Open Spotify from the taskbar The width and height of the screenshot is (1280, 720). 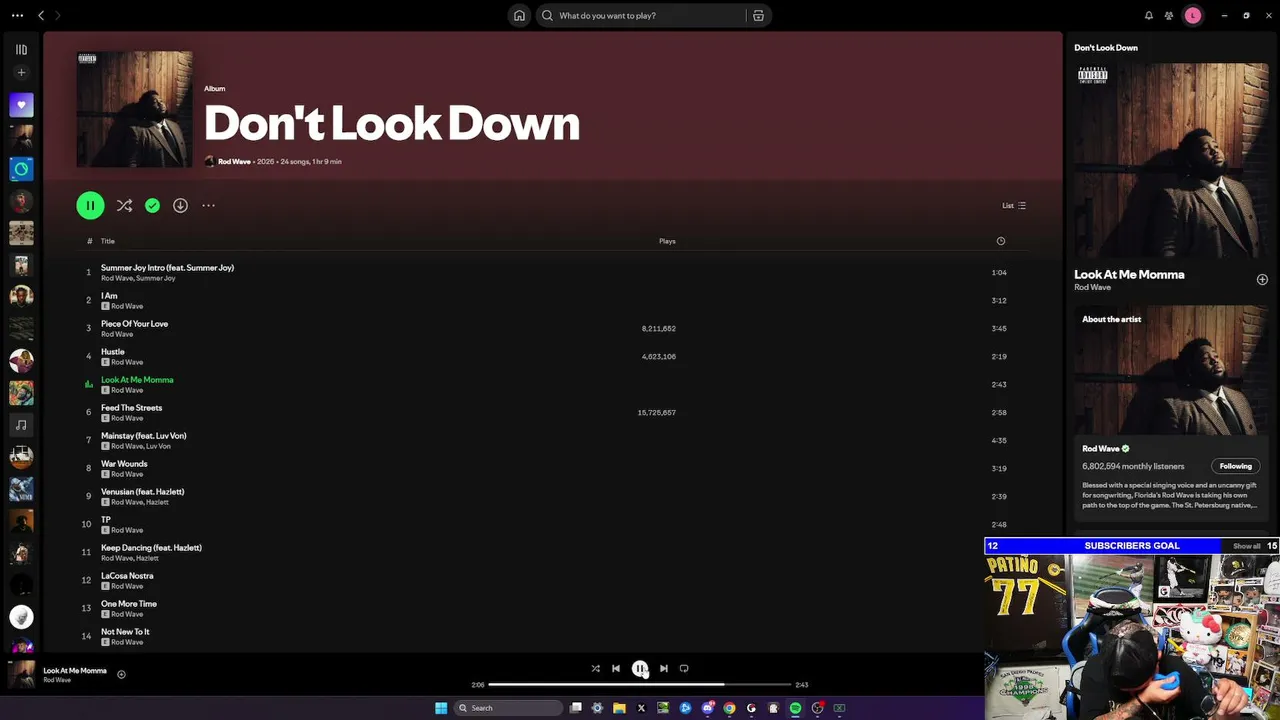[795, 708]
